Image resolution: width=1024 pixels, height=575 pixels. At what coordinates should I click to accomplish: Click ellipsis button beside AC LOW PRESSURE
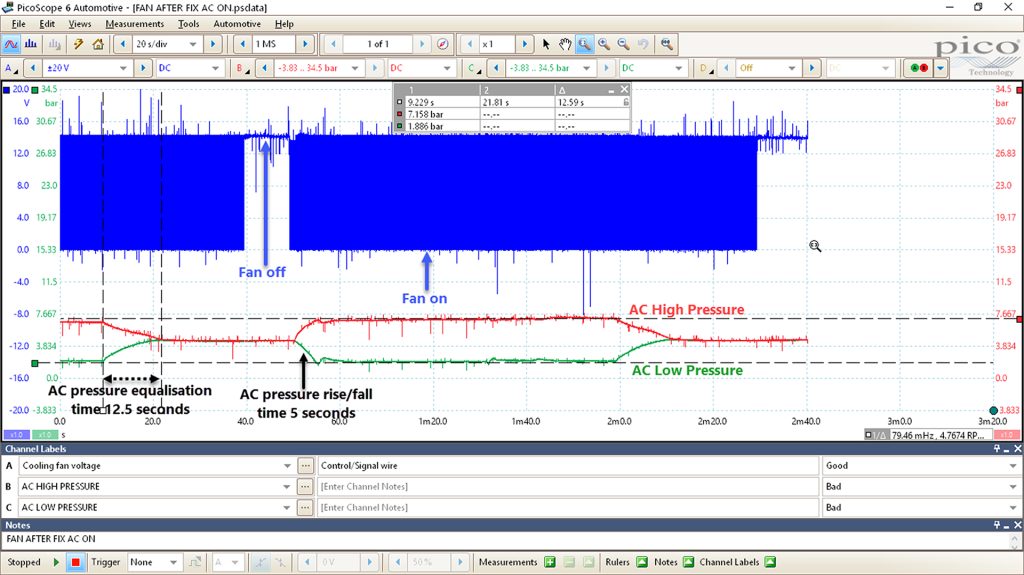(x=305, y=508)
